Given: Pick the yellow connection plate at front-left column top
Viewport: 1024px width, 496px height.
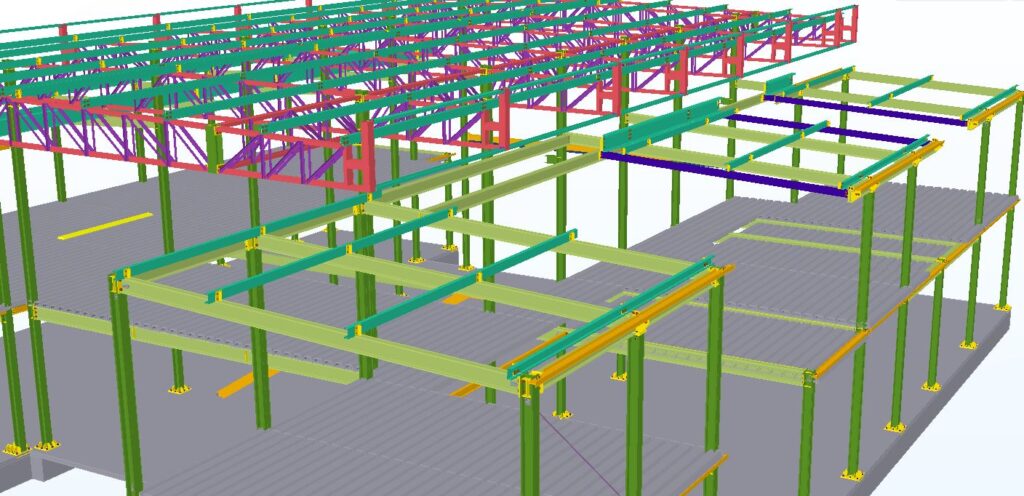Looking at the screenshot, I should (118, 286).
